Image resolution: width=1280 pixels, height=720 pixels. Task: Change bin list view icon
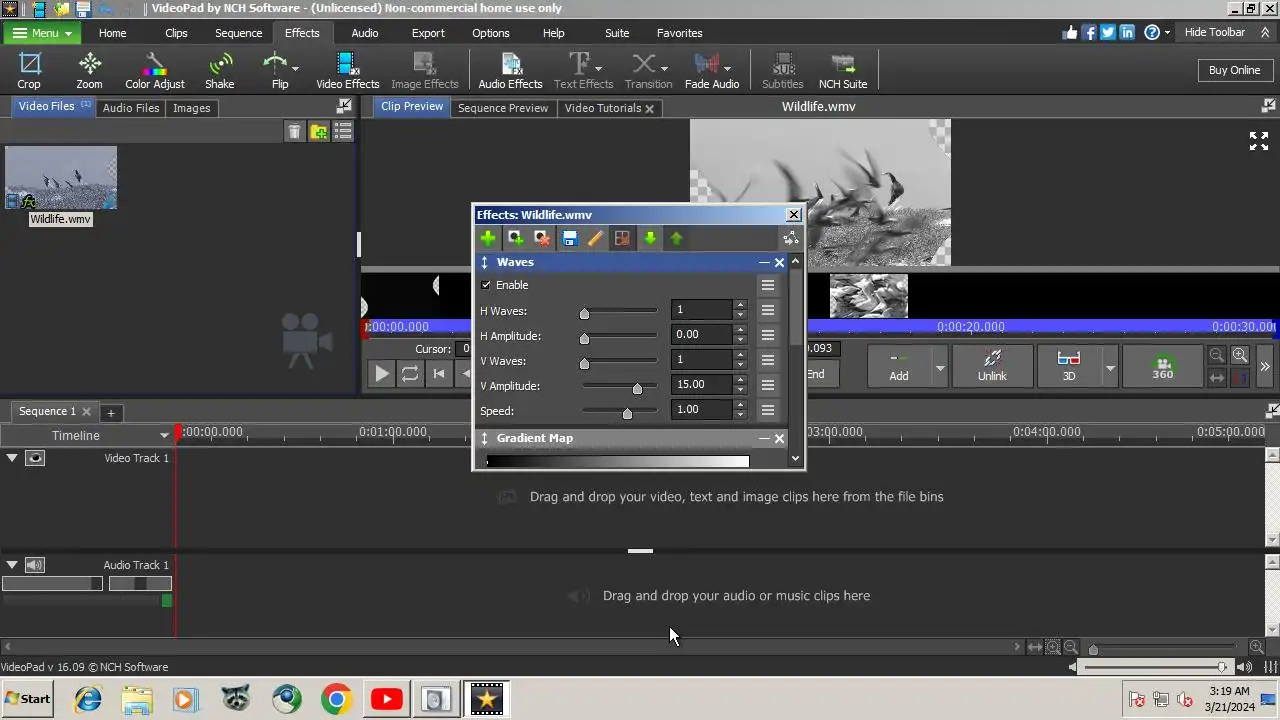tap(343, 132)
